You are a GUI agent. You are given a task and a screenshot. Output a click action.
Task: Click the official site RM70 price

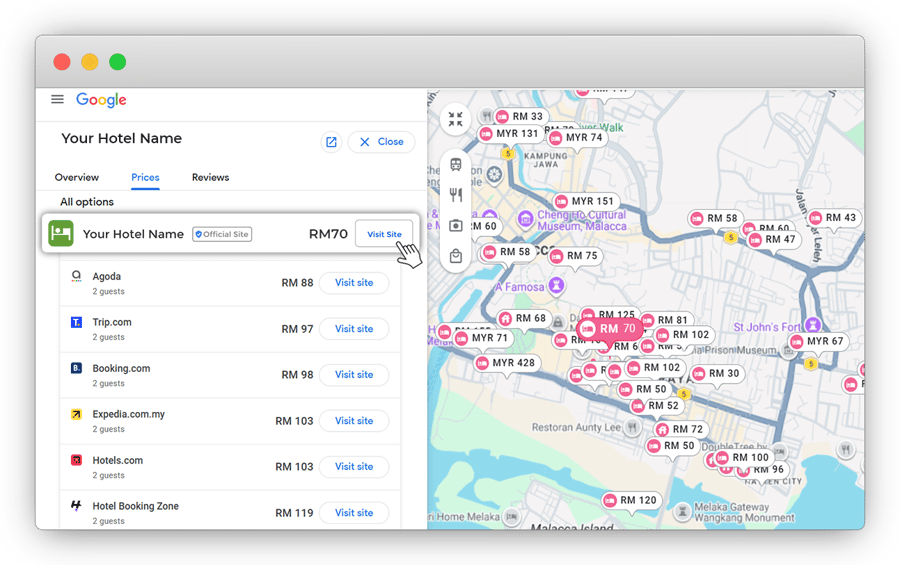point(328,234)
